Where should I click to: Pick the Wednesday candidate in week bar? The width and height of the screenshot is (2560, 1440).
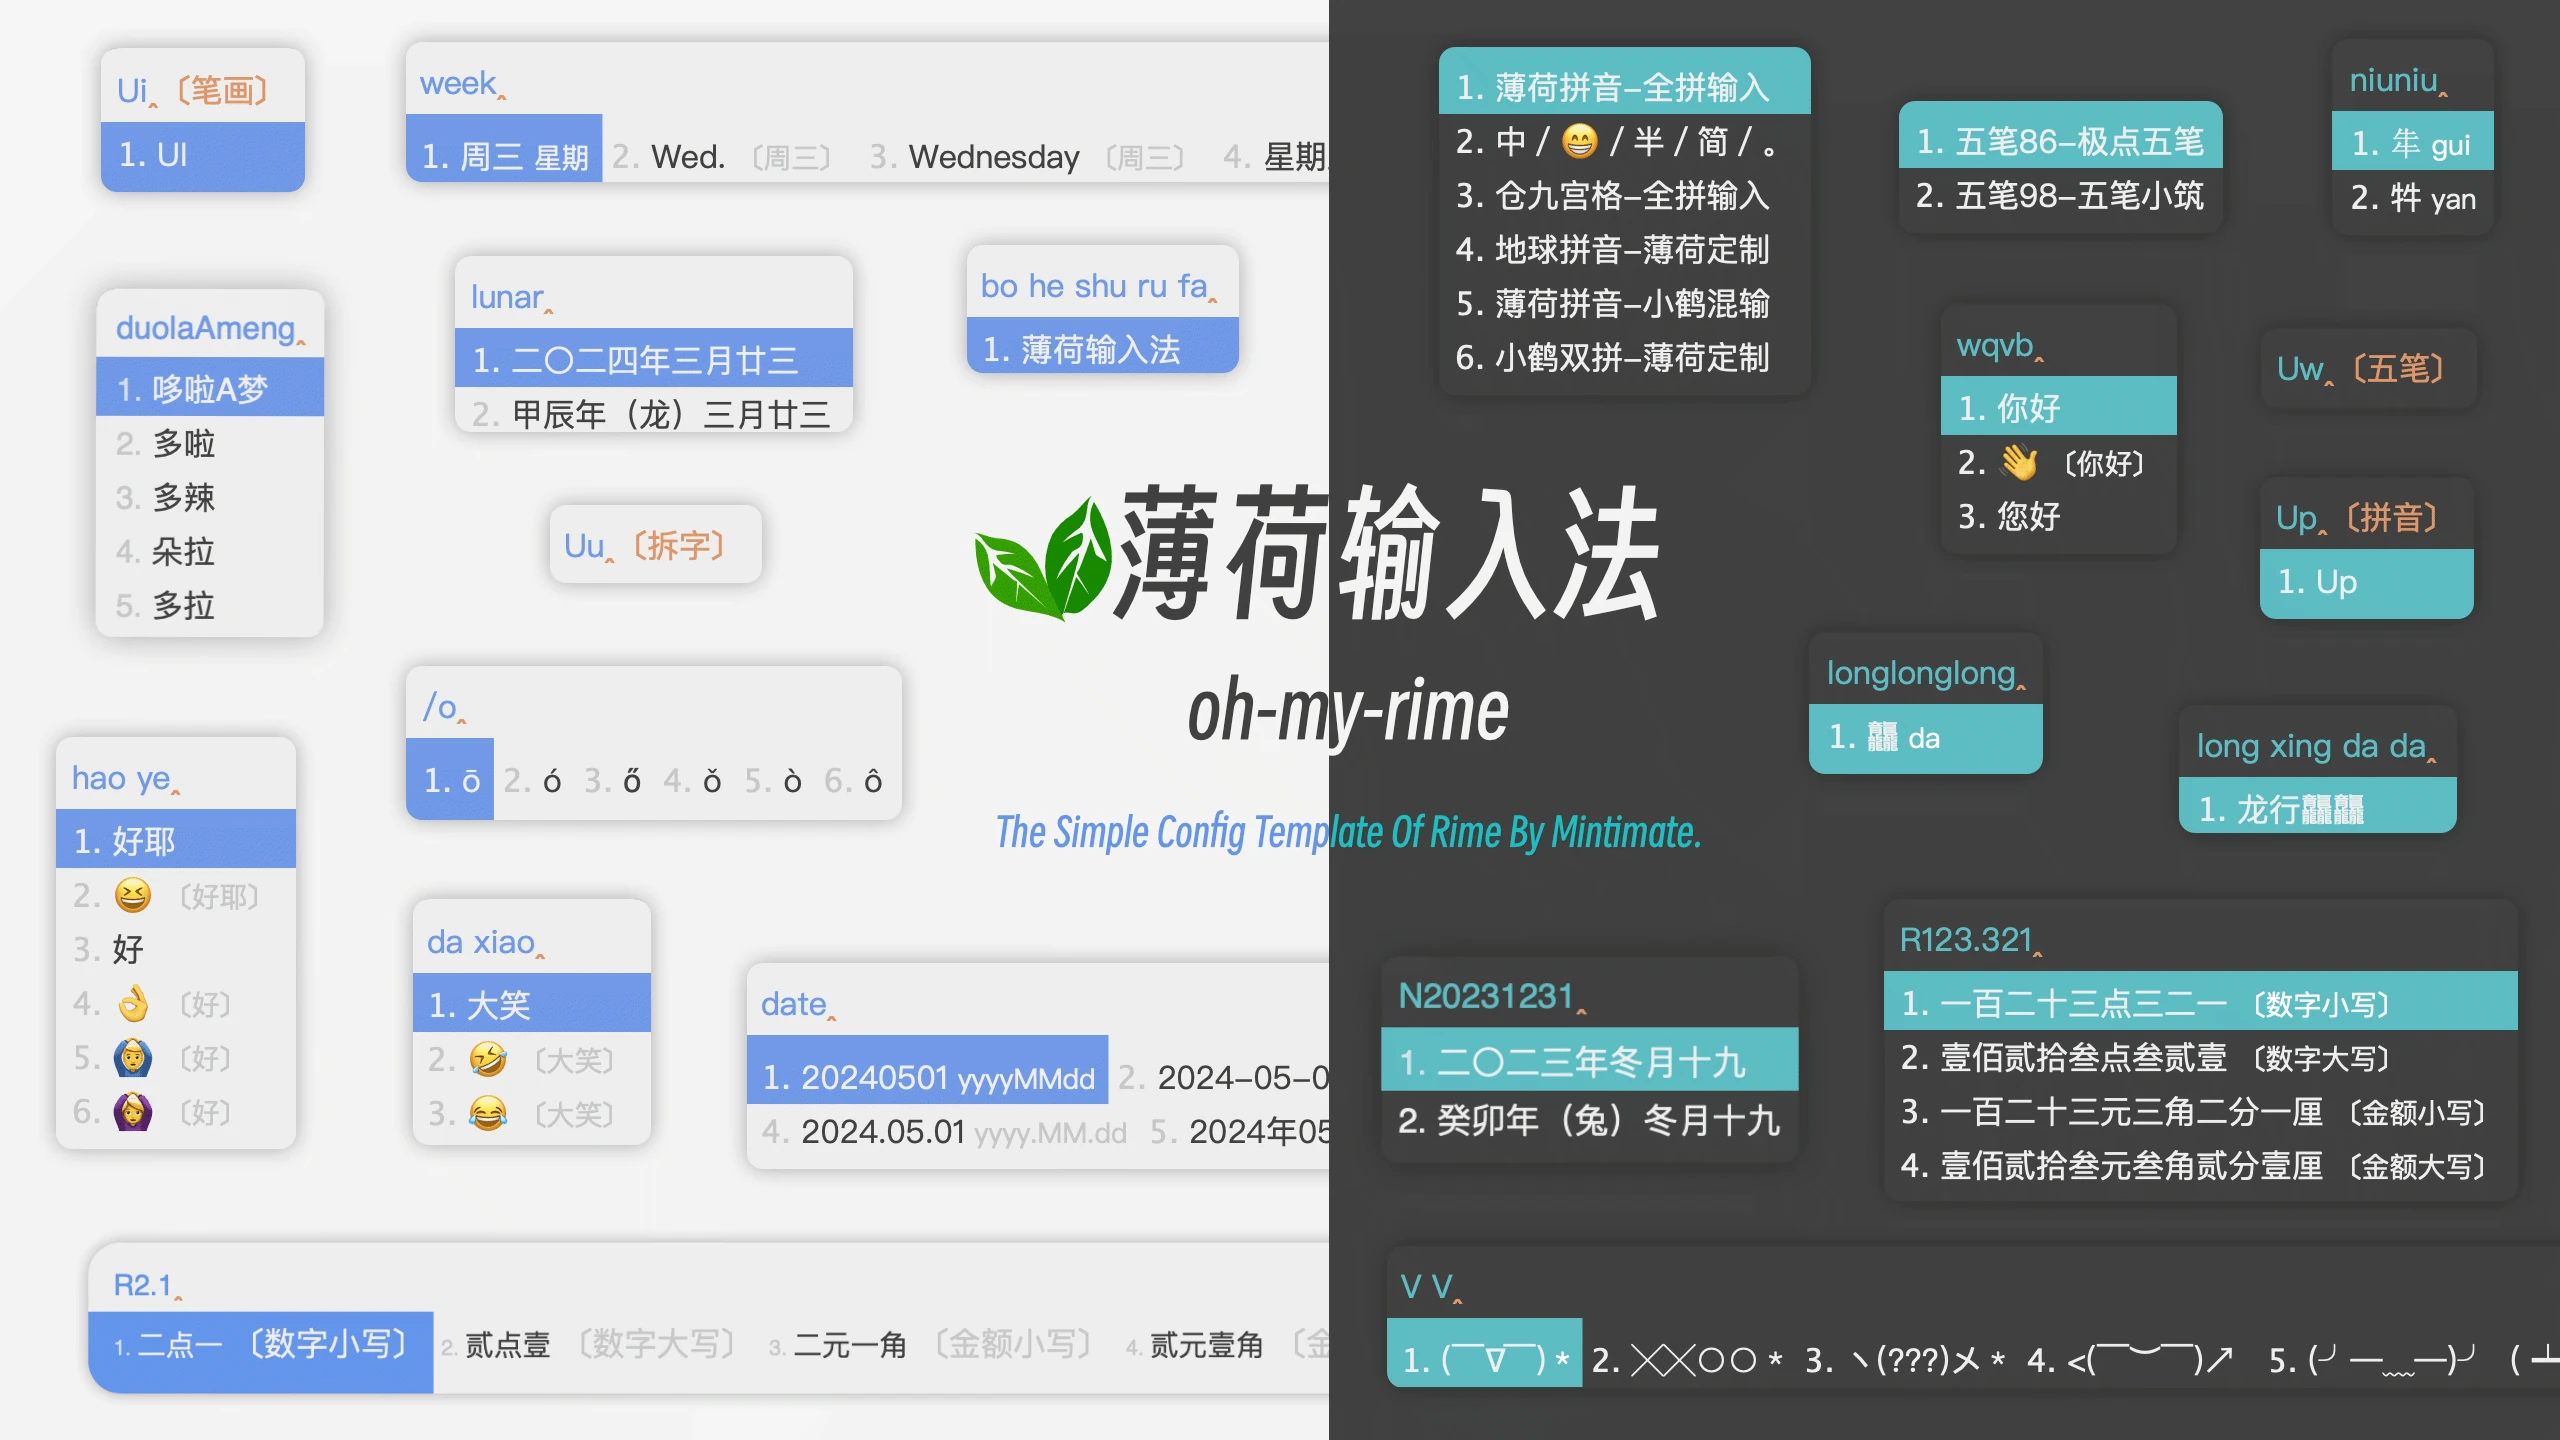[992, 157]
